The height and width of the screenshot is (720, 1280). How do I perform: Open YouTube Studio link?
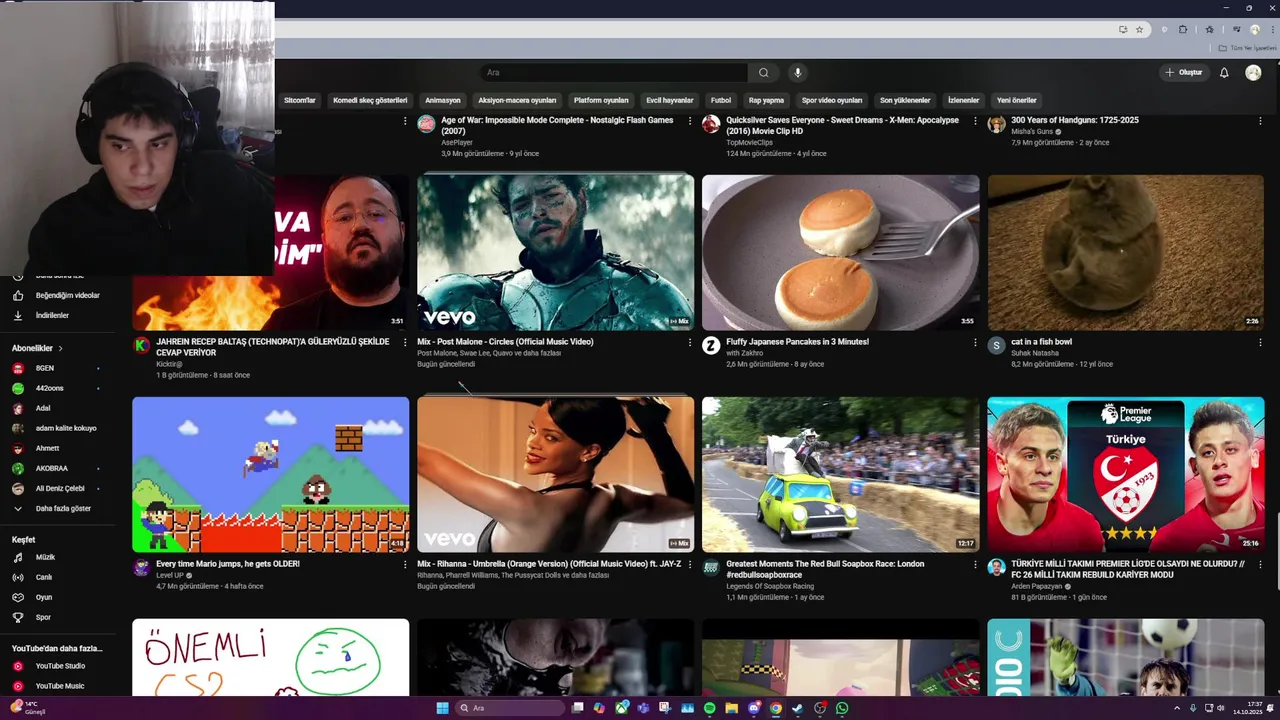point(58,666)
